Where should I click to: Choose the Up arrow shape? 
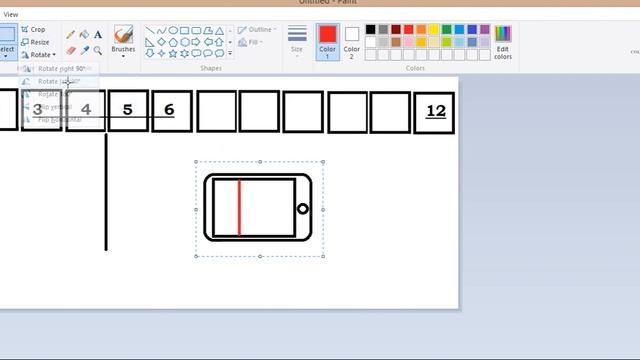coord(219,42)
